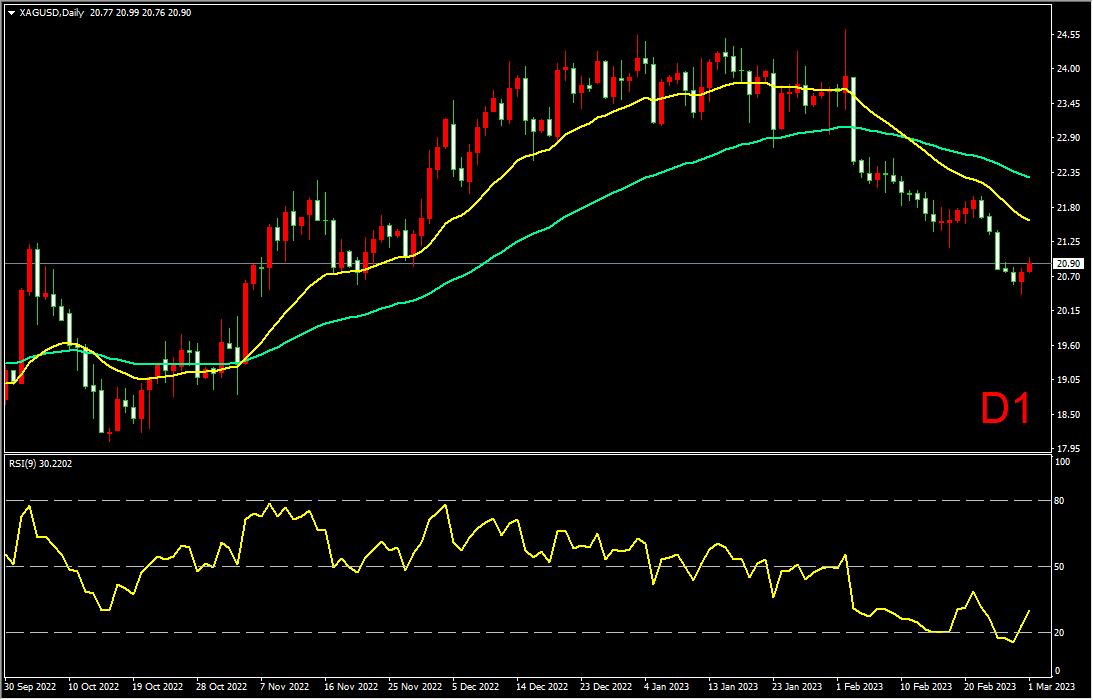
Task: Click the large white candle after 1 Feb 2023
Action: coord(853,120)
